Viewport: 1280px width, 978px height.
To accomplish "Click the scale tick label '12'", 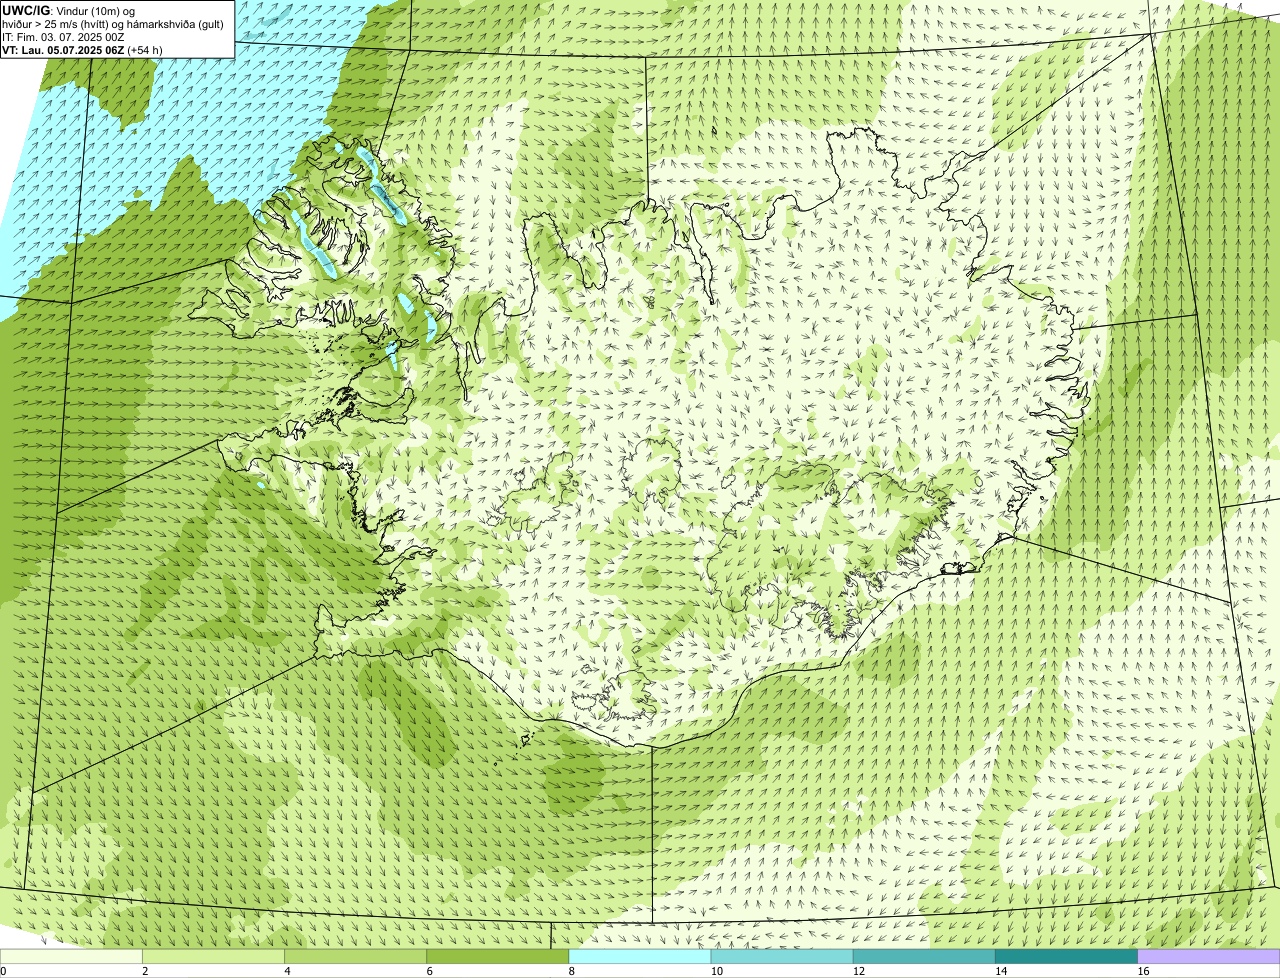I will [x=858, y=971].
